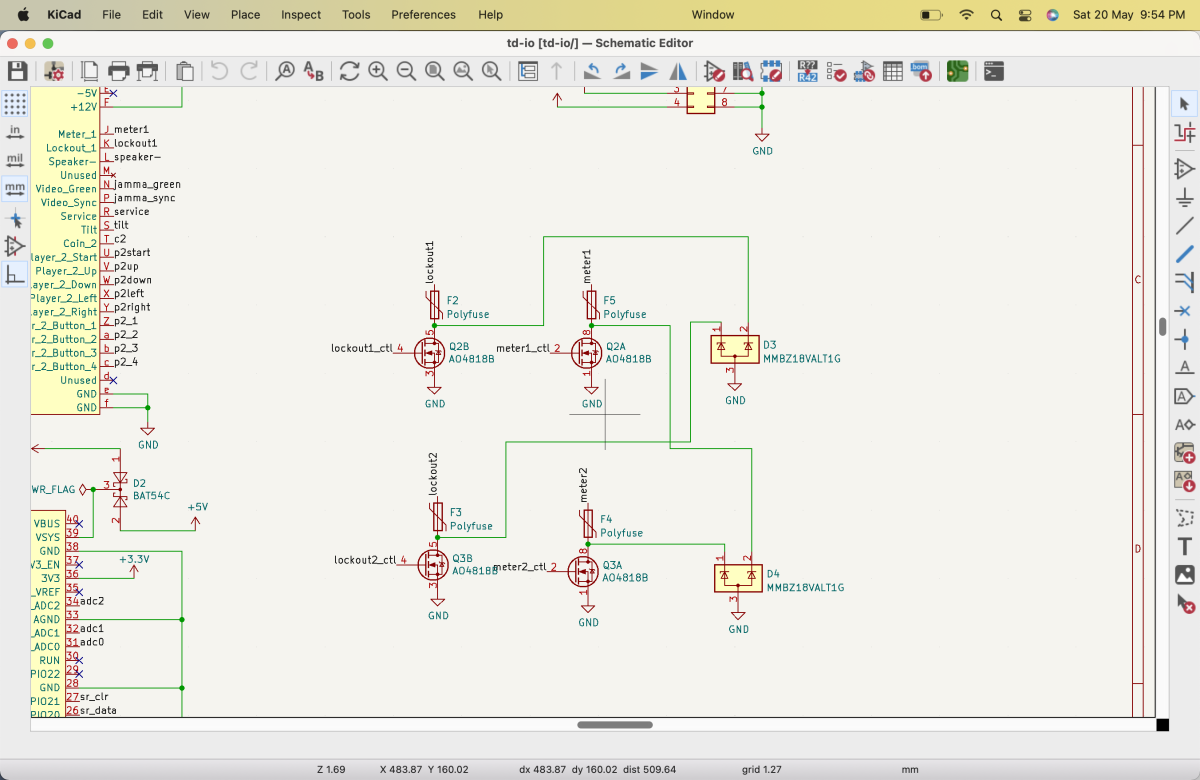Screen dimensions: 1200x780
Task: Open Schematic Setup from the toolbar
Action: [54, 71]
